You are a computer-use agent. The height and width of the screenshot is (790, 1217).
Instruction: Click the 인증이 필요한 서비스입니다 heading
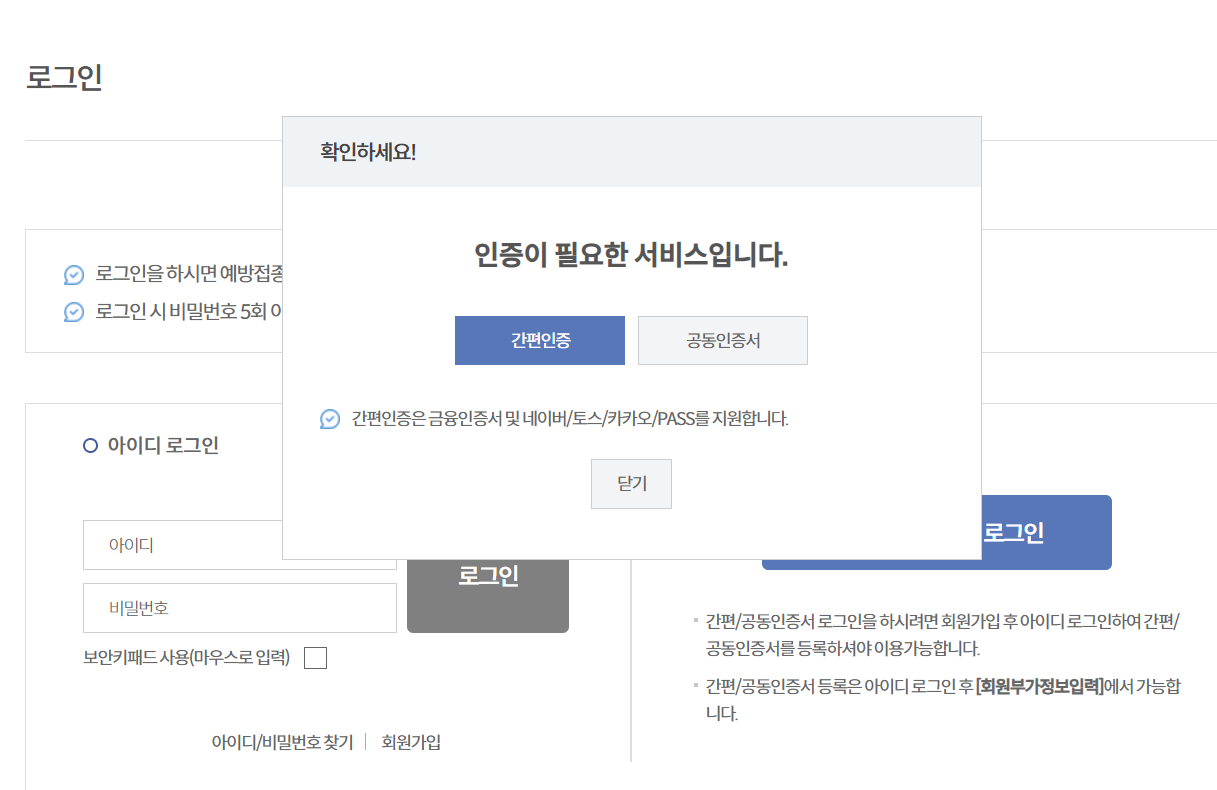pos(632,255)
